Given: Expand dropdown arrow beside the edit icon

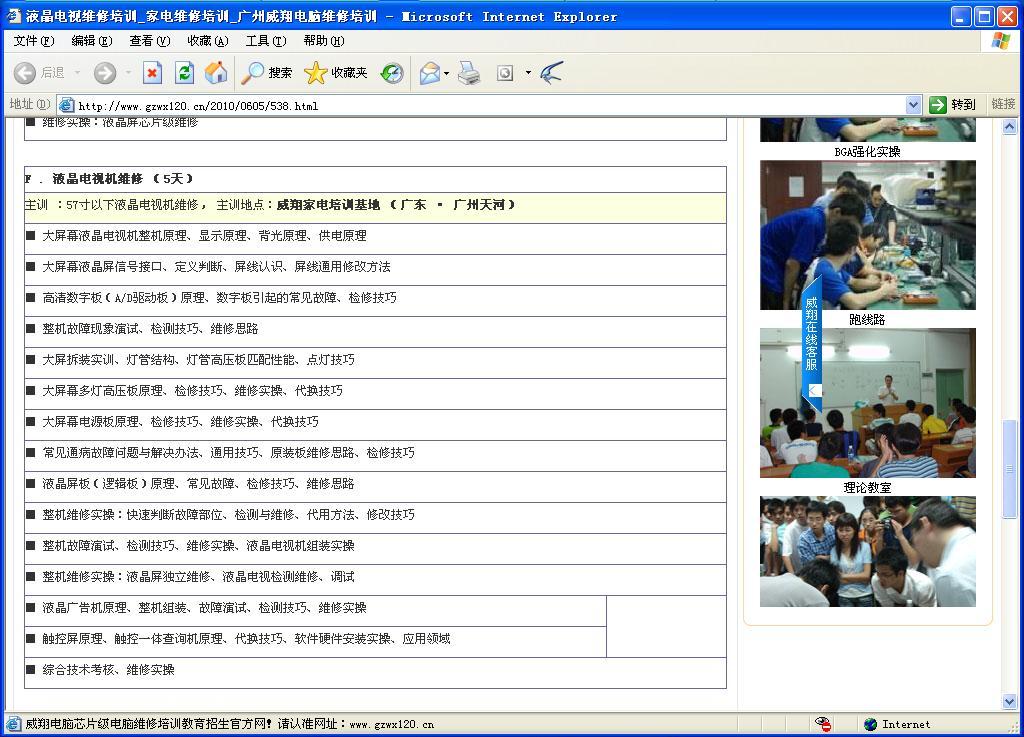Looking at the screenshot, I should [x=528, y=72].
